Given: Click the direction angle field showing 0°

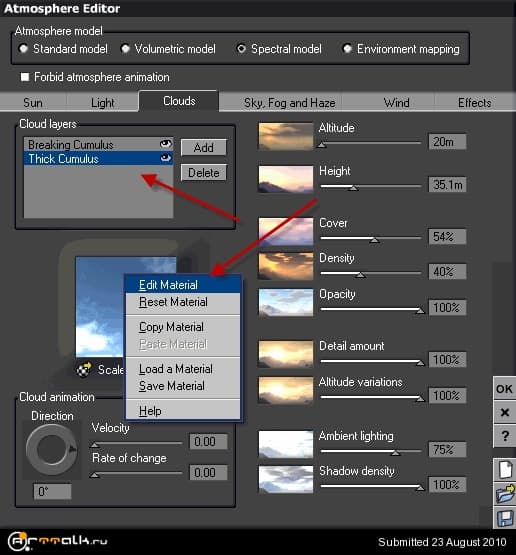Looking at the screenshot, I should [x=52, y=491].
